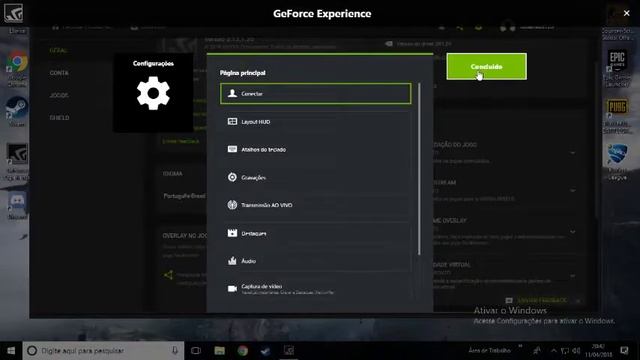Open Layout HUD settings
Viewport: 640px width, 360px height.
316,122
